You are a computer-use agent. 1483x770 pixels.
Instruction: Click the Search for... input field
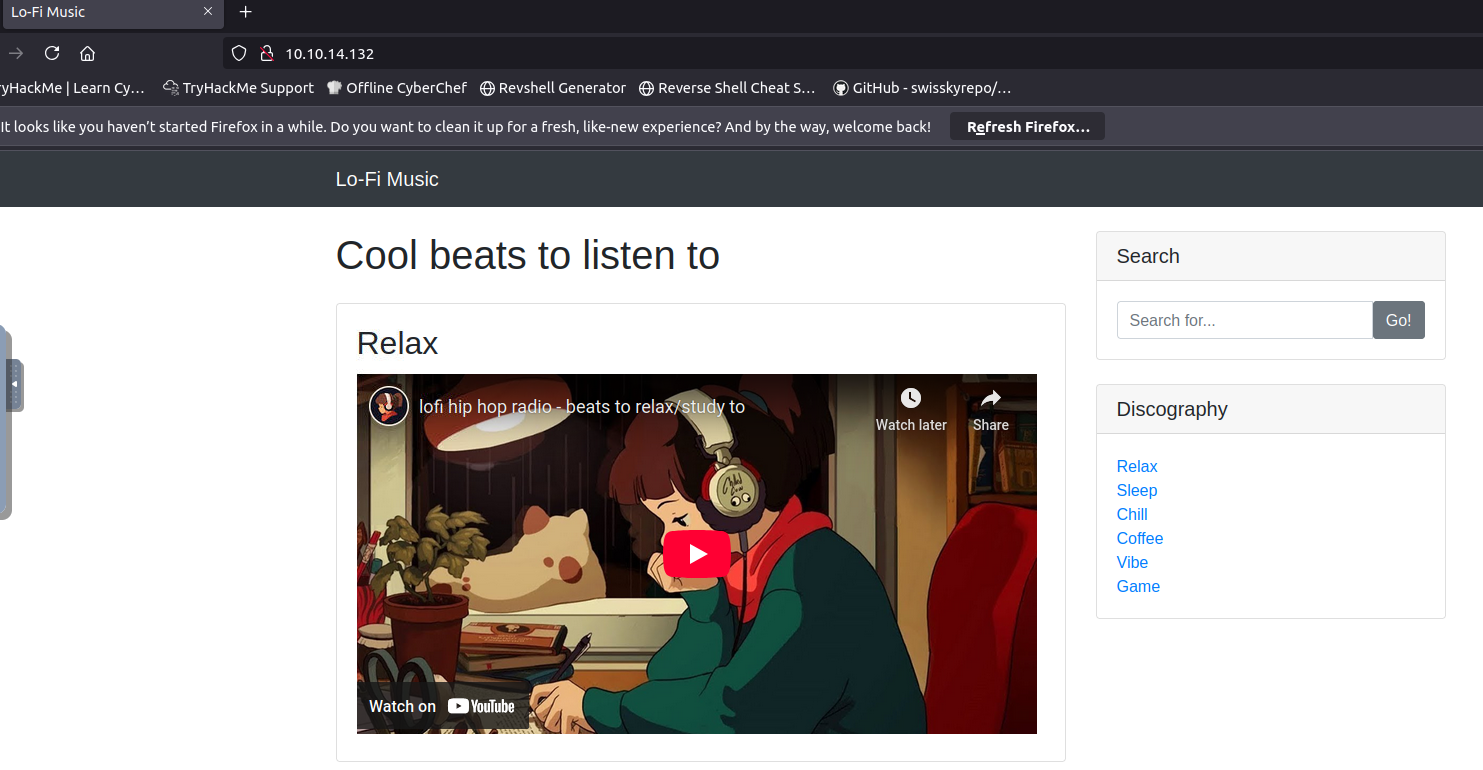click(x=1244, y=320)
